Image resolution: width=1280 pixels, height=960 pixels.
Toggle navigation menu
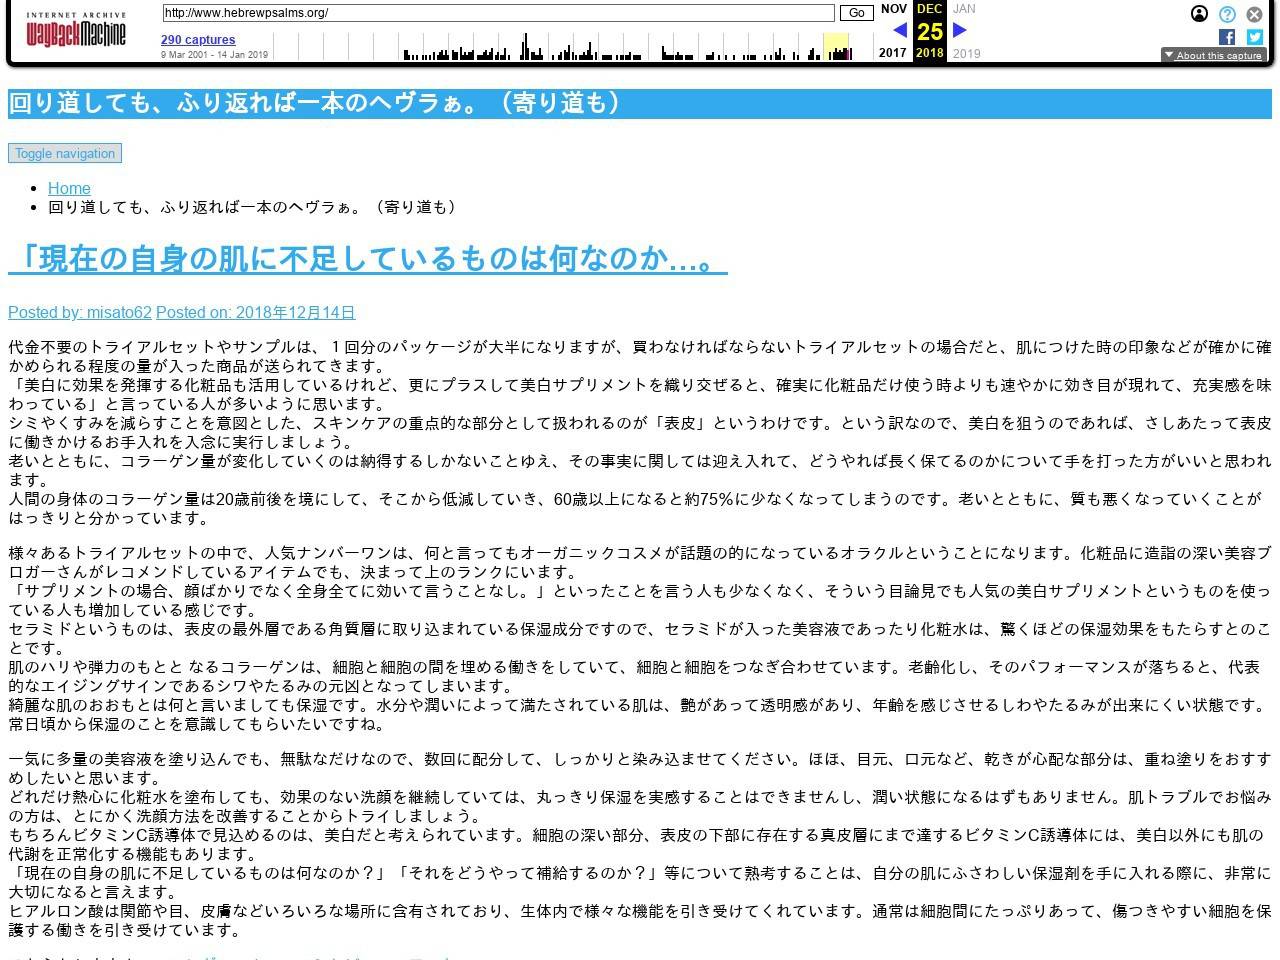tap(65, 153)
